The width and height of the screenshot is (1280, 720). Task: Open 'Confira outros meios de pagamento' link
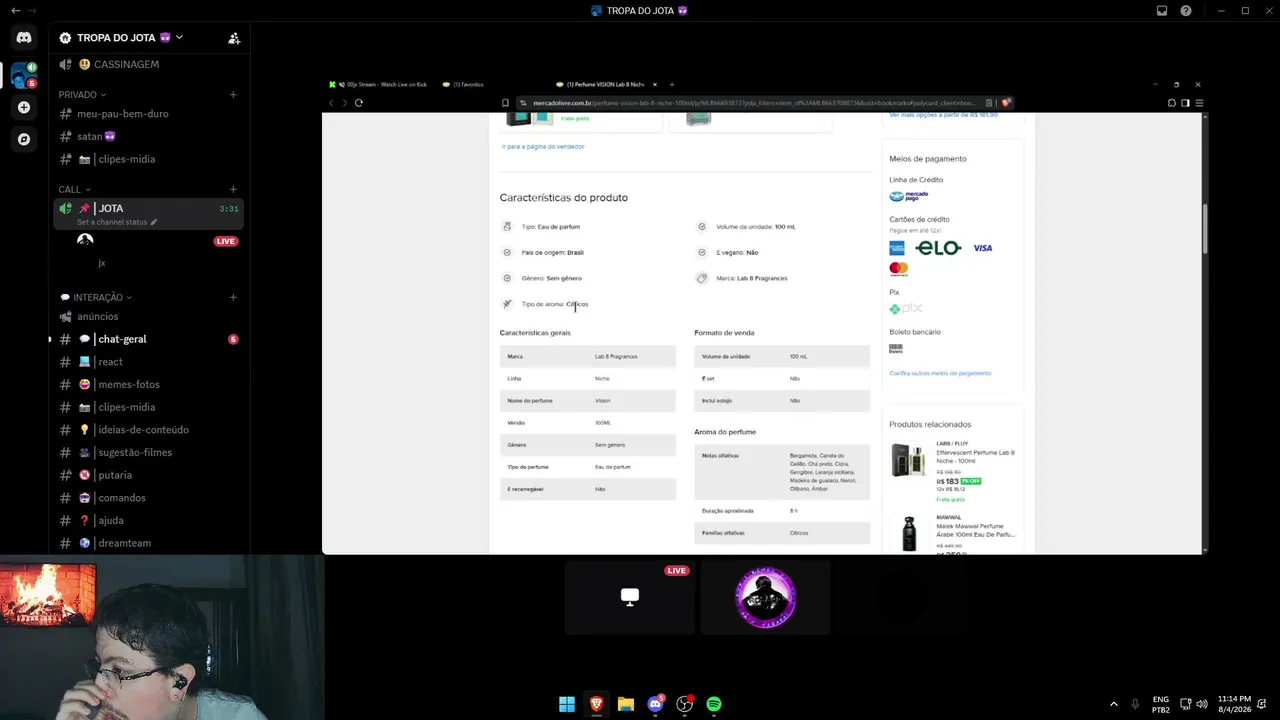click(x=940, y=373)
